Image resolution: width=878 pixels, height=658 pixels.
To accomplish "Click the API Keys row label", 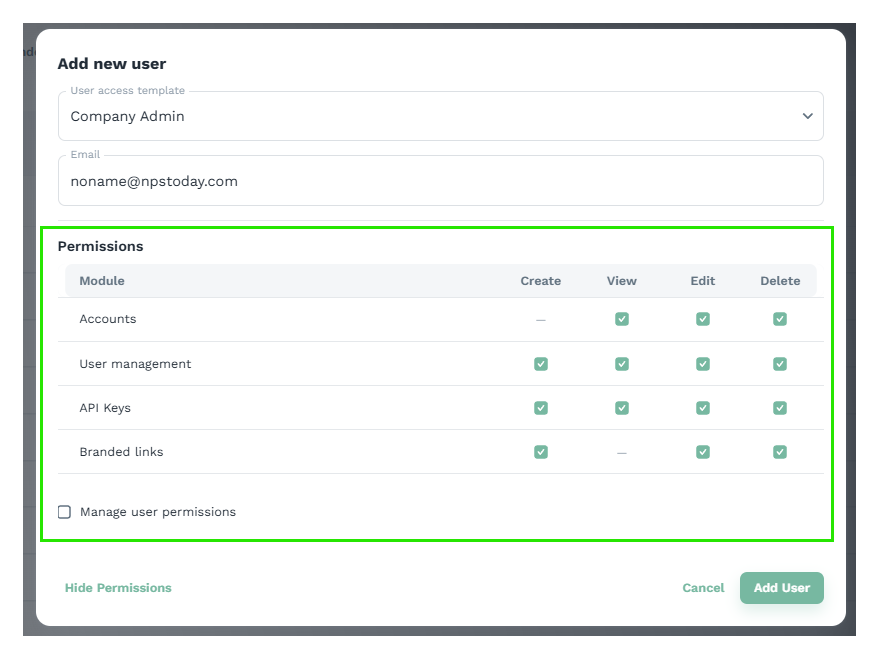I will (105, 408).
